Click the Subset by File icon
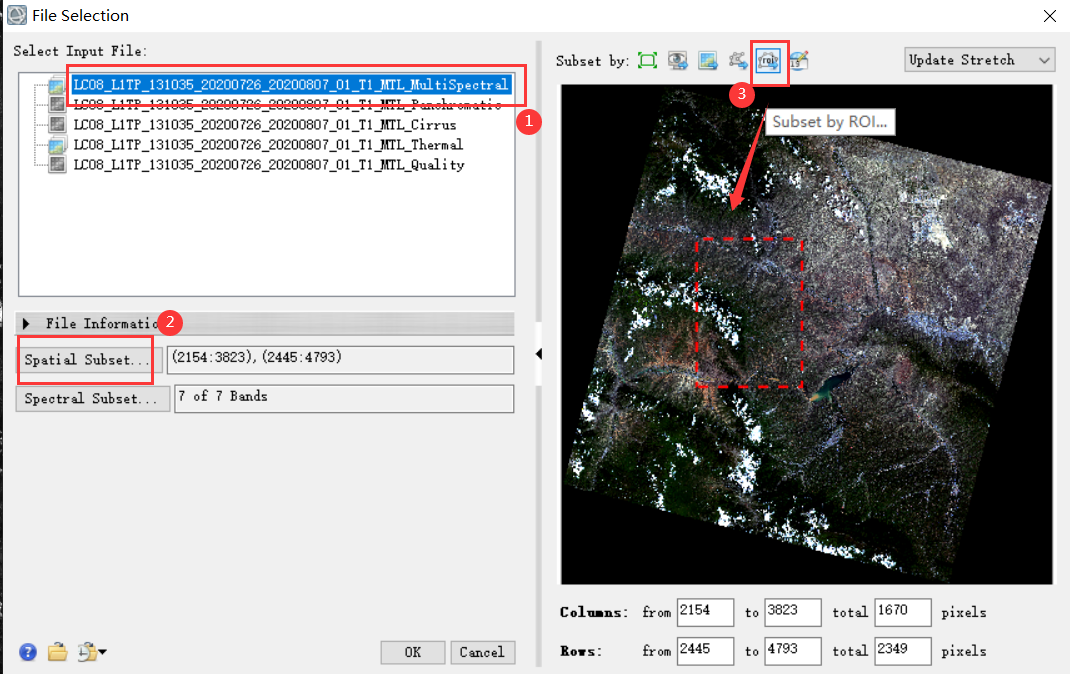The width and height of the screenshot is (1070, 674). tap(708, 61)
